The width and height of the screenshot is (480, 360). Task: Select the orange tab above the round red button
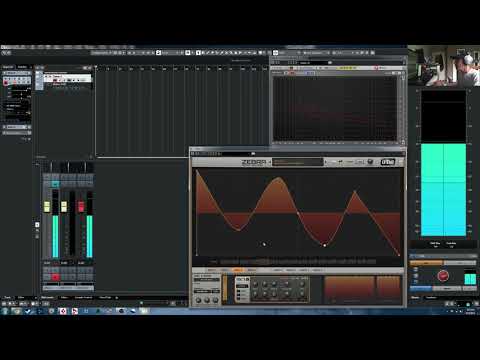click(x=426, y=263)
